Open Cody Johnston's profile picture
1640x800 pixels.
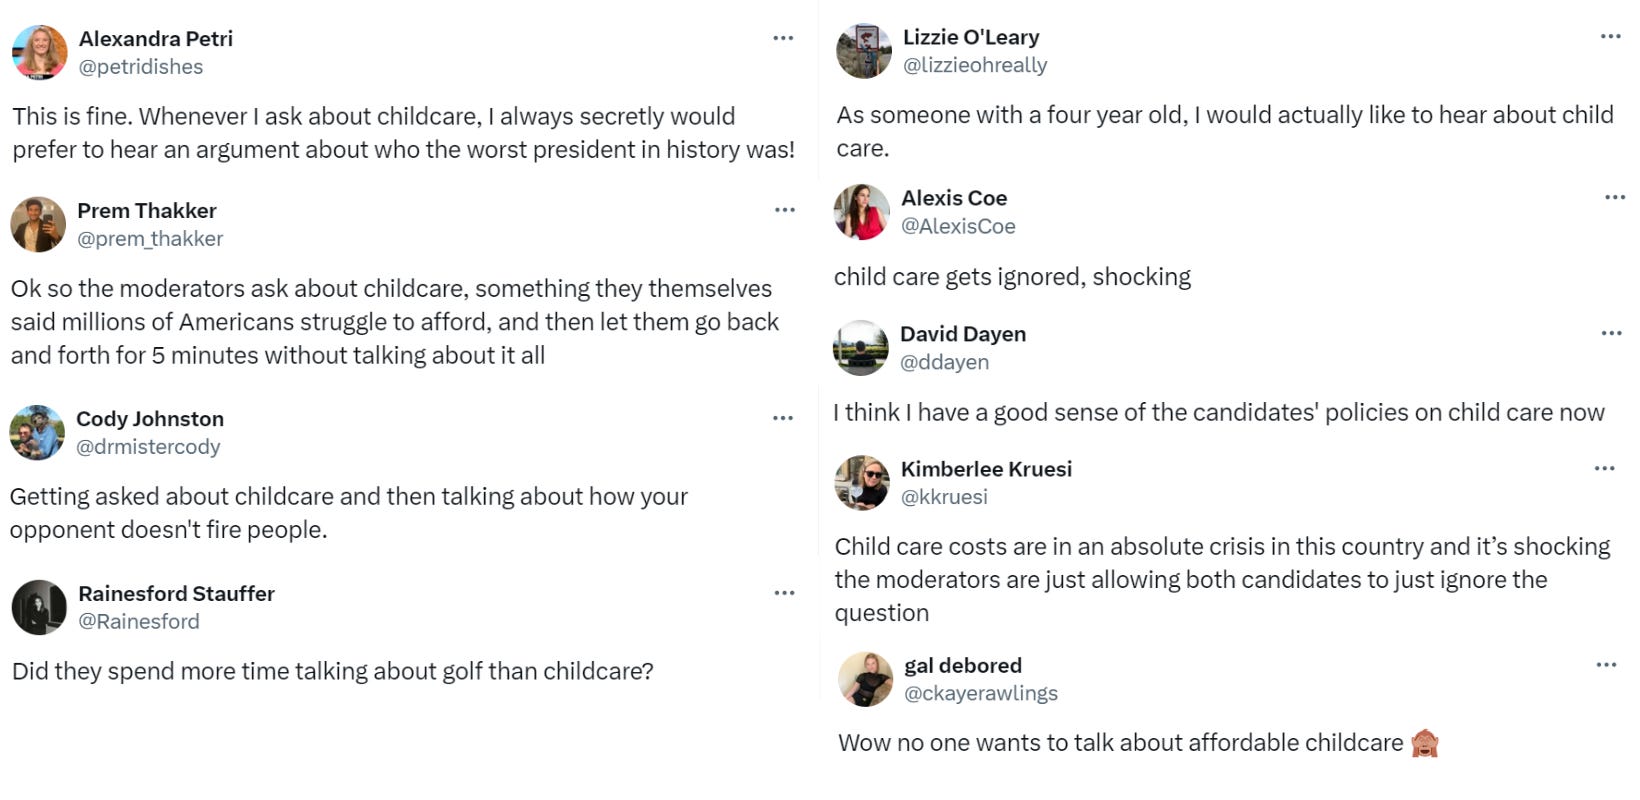point(37,432)
